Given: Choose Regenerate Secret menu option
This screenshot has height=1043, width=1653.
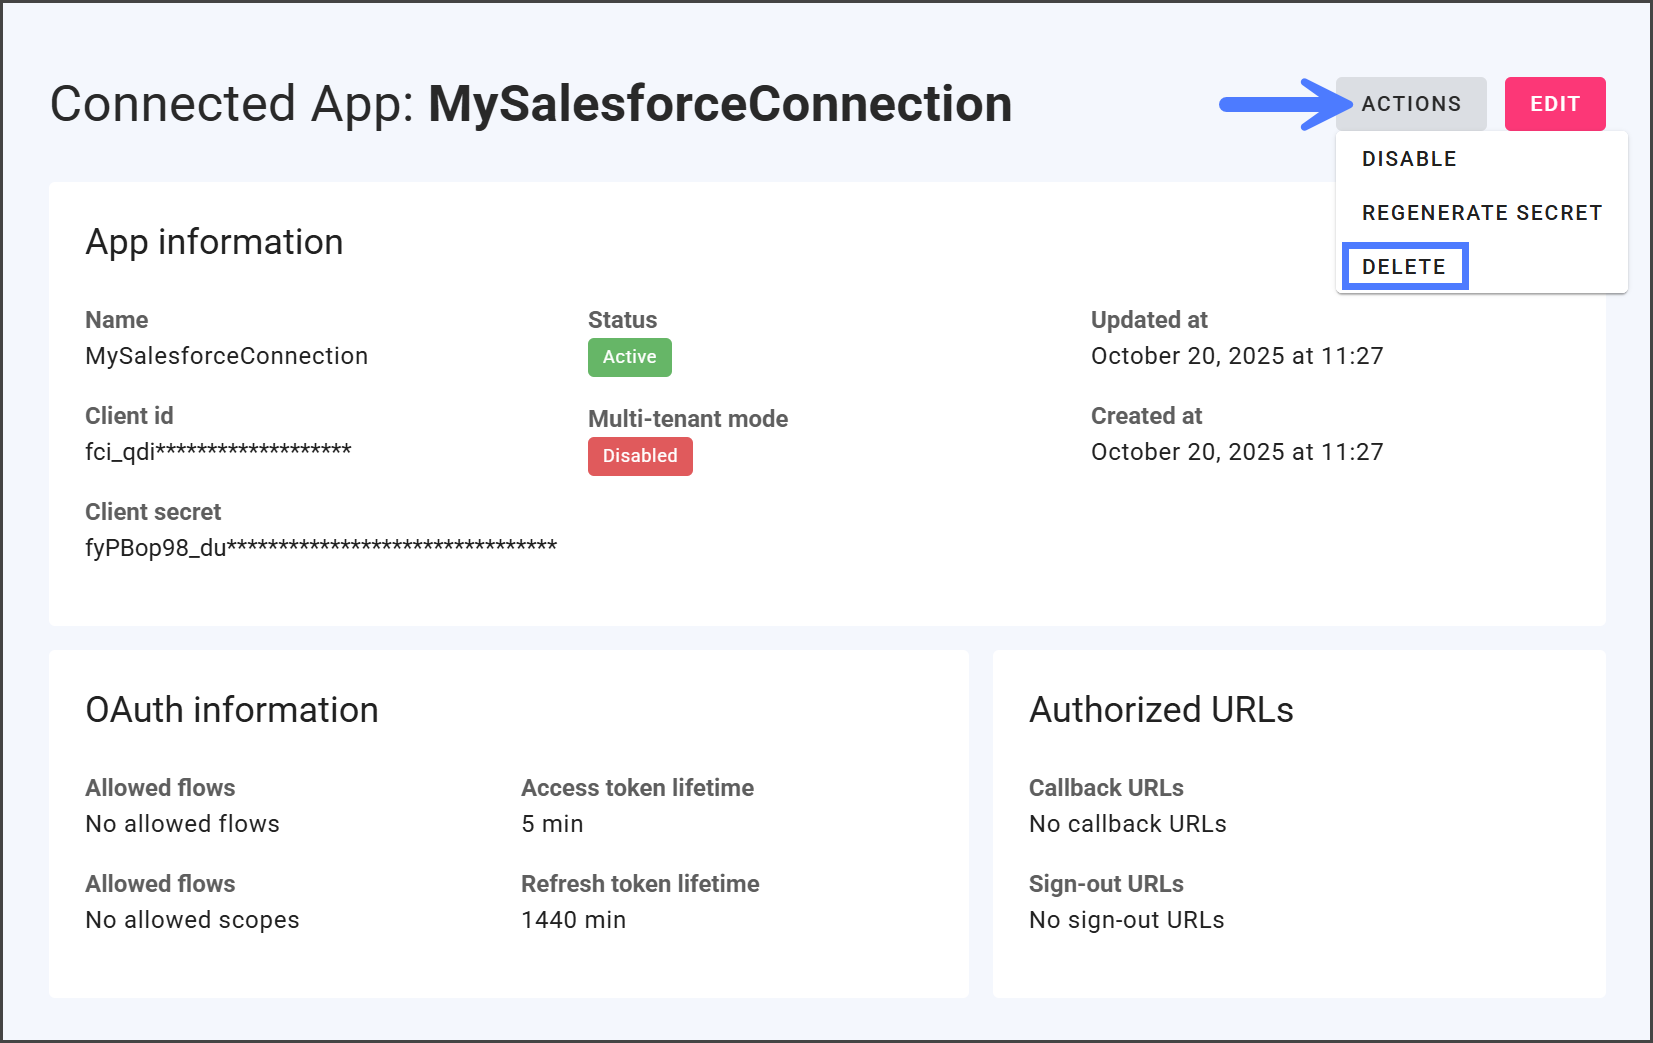Looking at the screenshot, I should click(1481, 213).
